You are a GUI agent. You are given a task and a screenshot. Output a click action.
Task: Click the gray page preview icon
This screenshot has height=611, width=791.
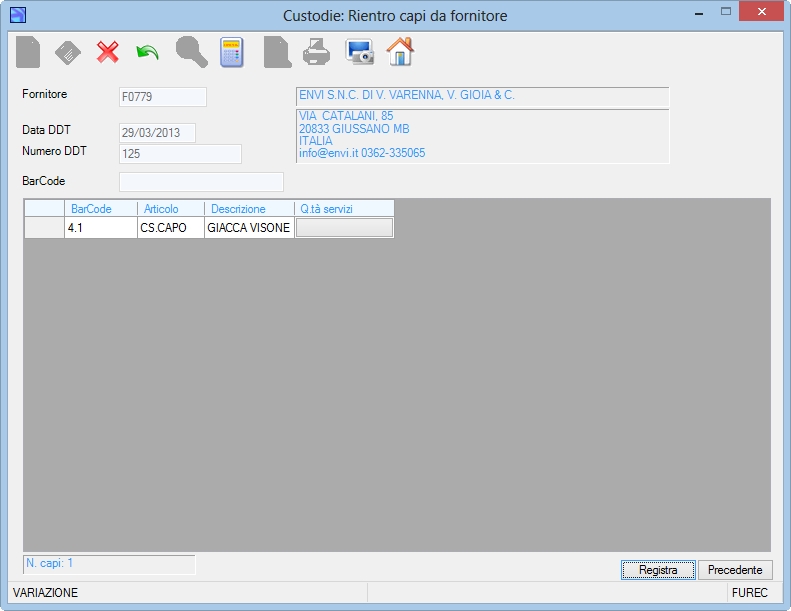click(x=277, y=52)
